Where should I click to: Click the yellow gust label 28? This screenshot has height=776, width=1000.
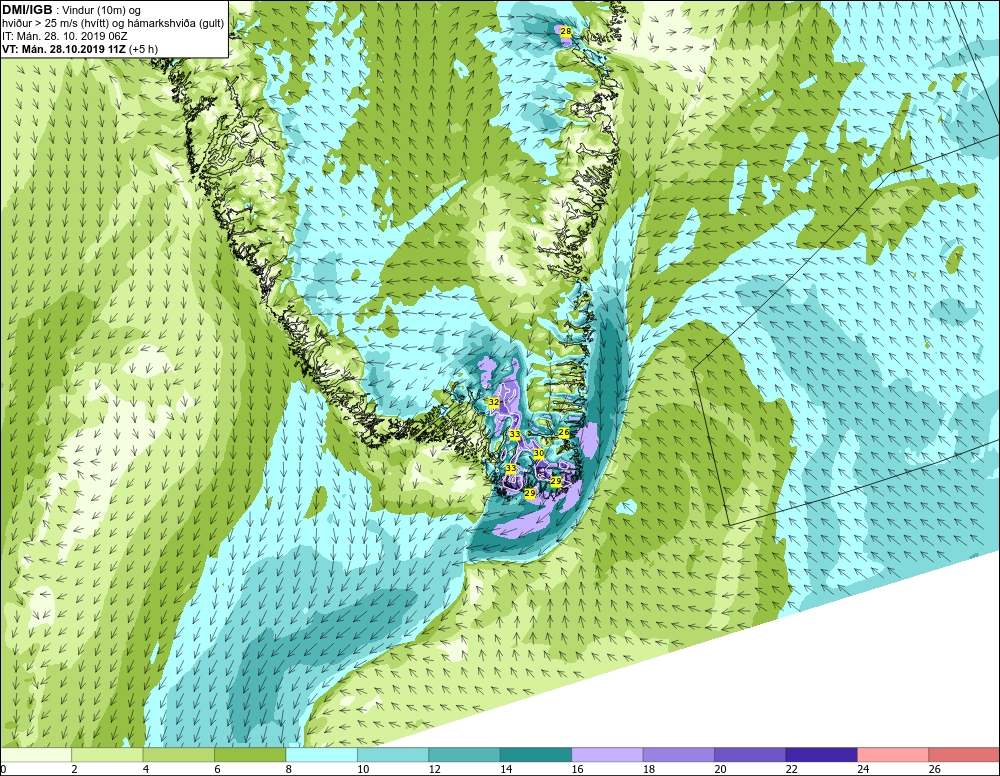(x=565, y=31)
